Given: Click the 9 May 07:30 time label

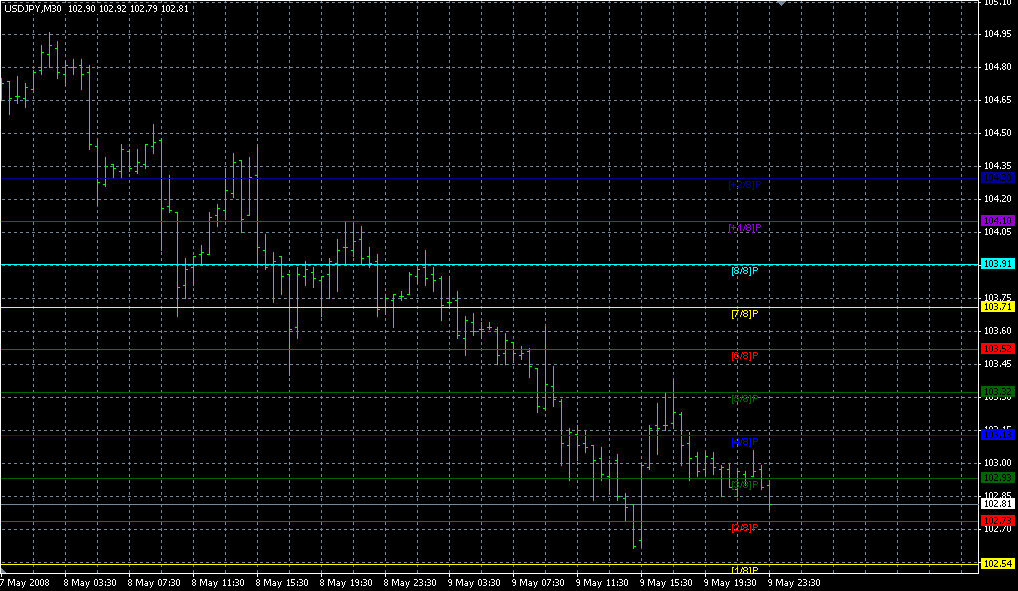Looking at the screenshot, I should click(x=538, y=582).
